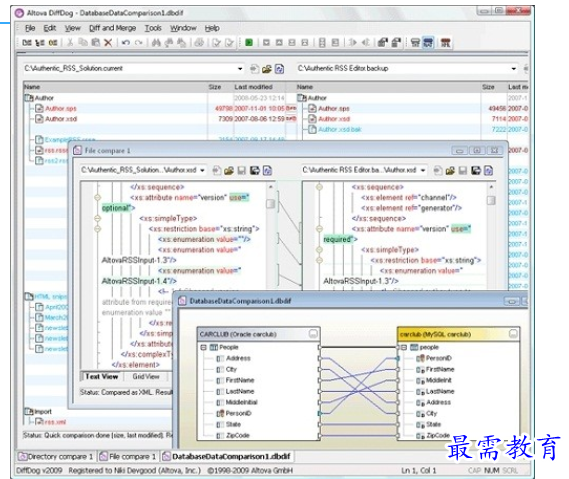
Task: Open the Tools menu
Action: (153, 28)
